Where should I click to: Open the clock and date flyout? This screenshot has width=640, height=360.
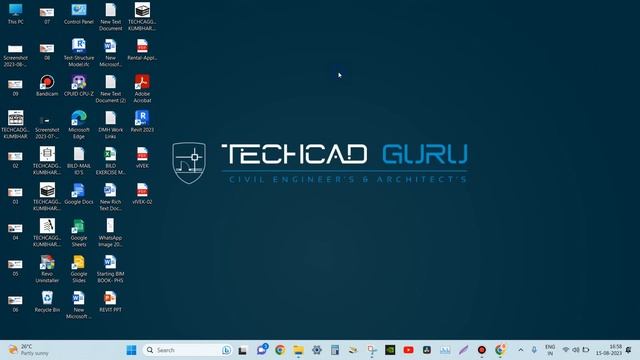coord(609,350)
